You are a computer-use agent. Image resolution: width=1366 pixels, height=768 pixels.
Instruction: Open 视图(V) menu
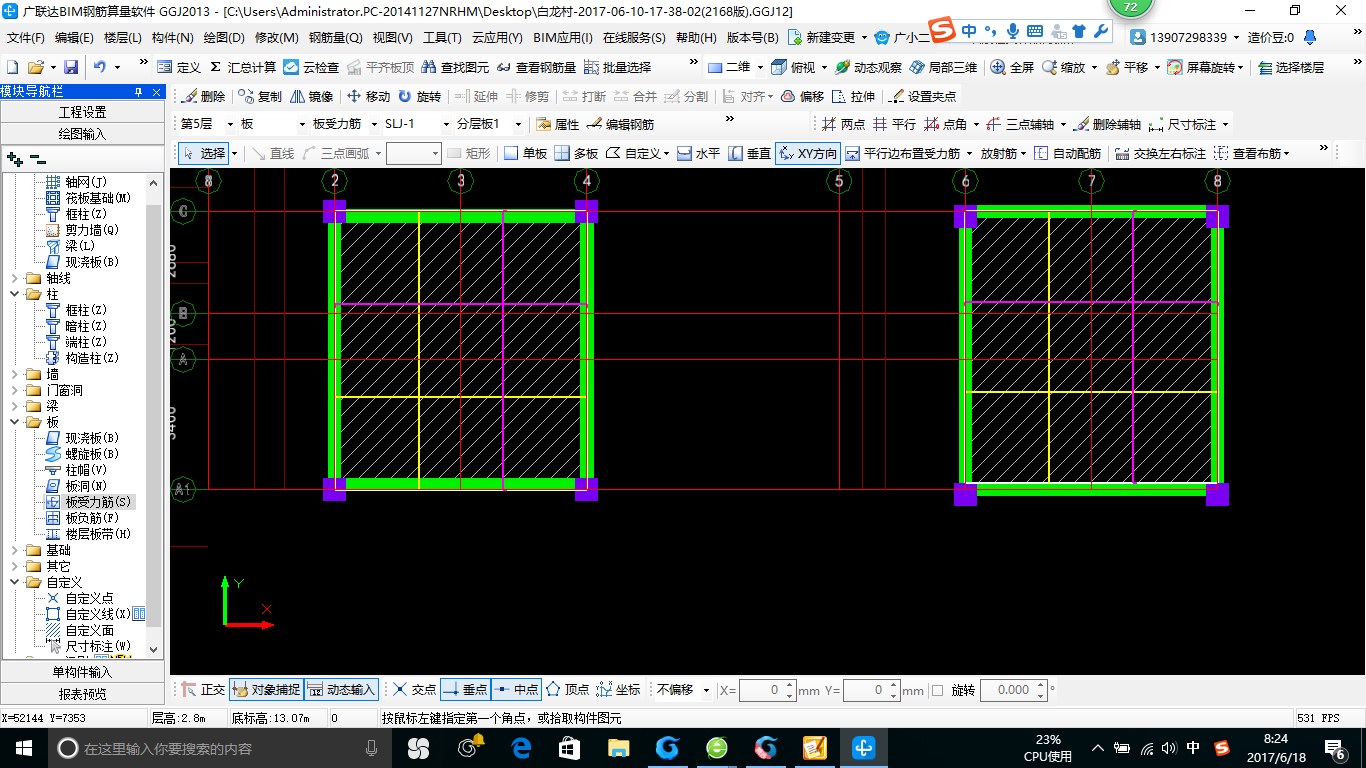click(x=392, y=38)
